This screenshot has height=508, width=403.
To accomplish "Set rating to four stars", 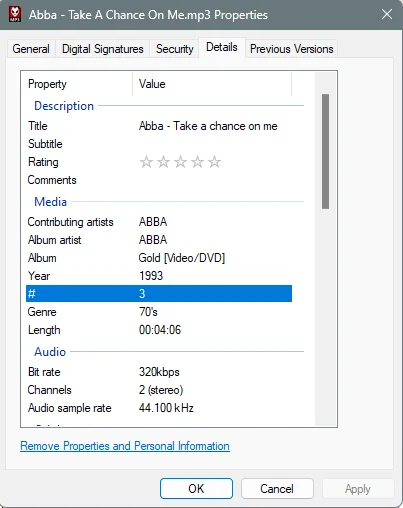I will point(197,162).
